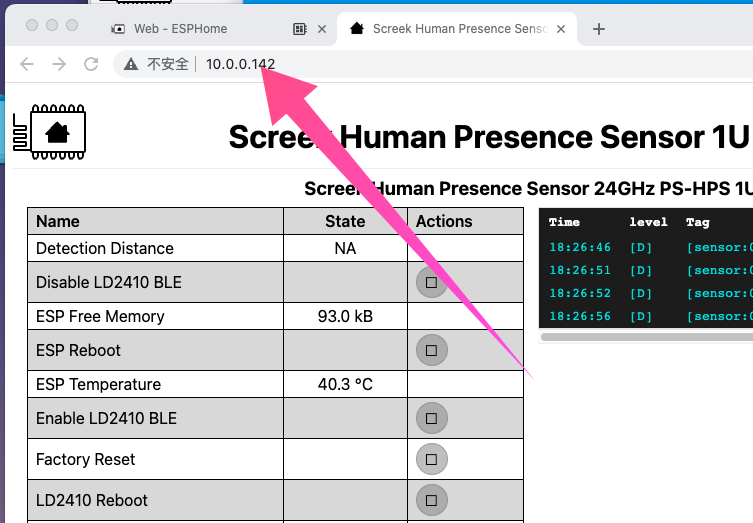Close the Screek Human Presence Sensor tab

coord(560,29)
